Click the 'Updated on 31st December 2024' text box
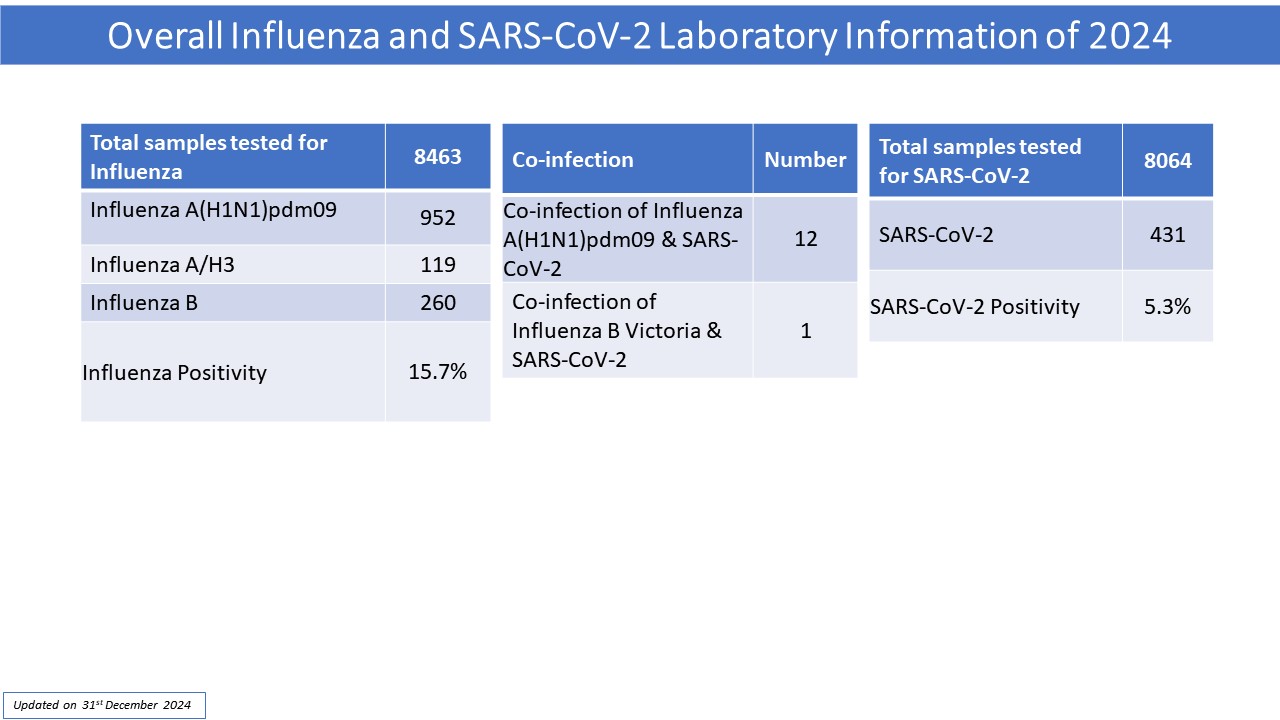The image size is (1280, 720). tap(103, 705)
